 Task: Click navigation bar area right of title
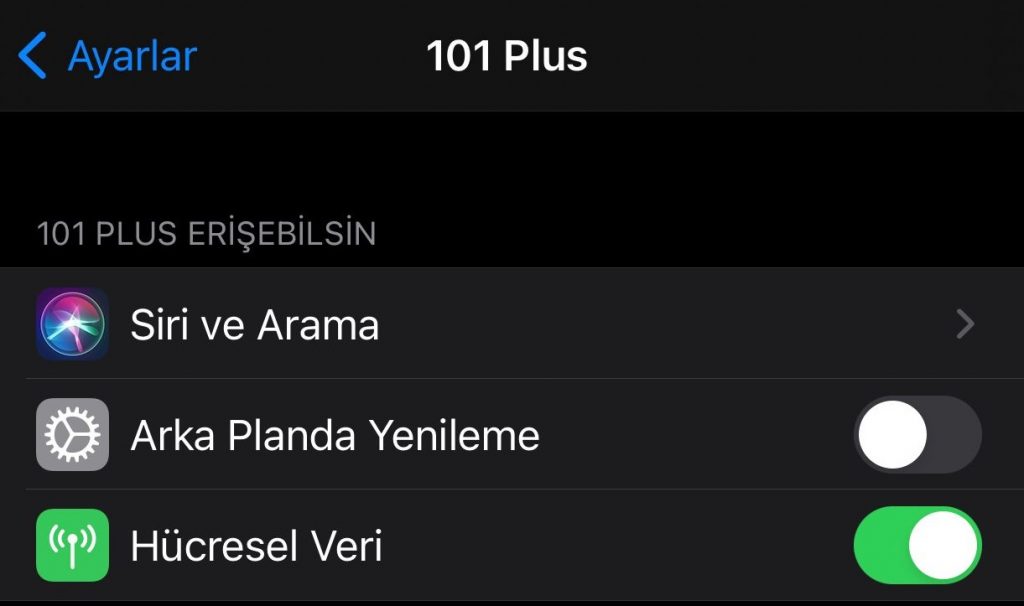[803, 56]
